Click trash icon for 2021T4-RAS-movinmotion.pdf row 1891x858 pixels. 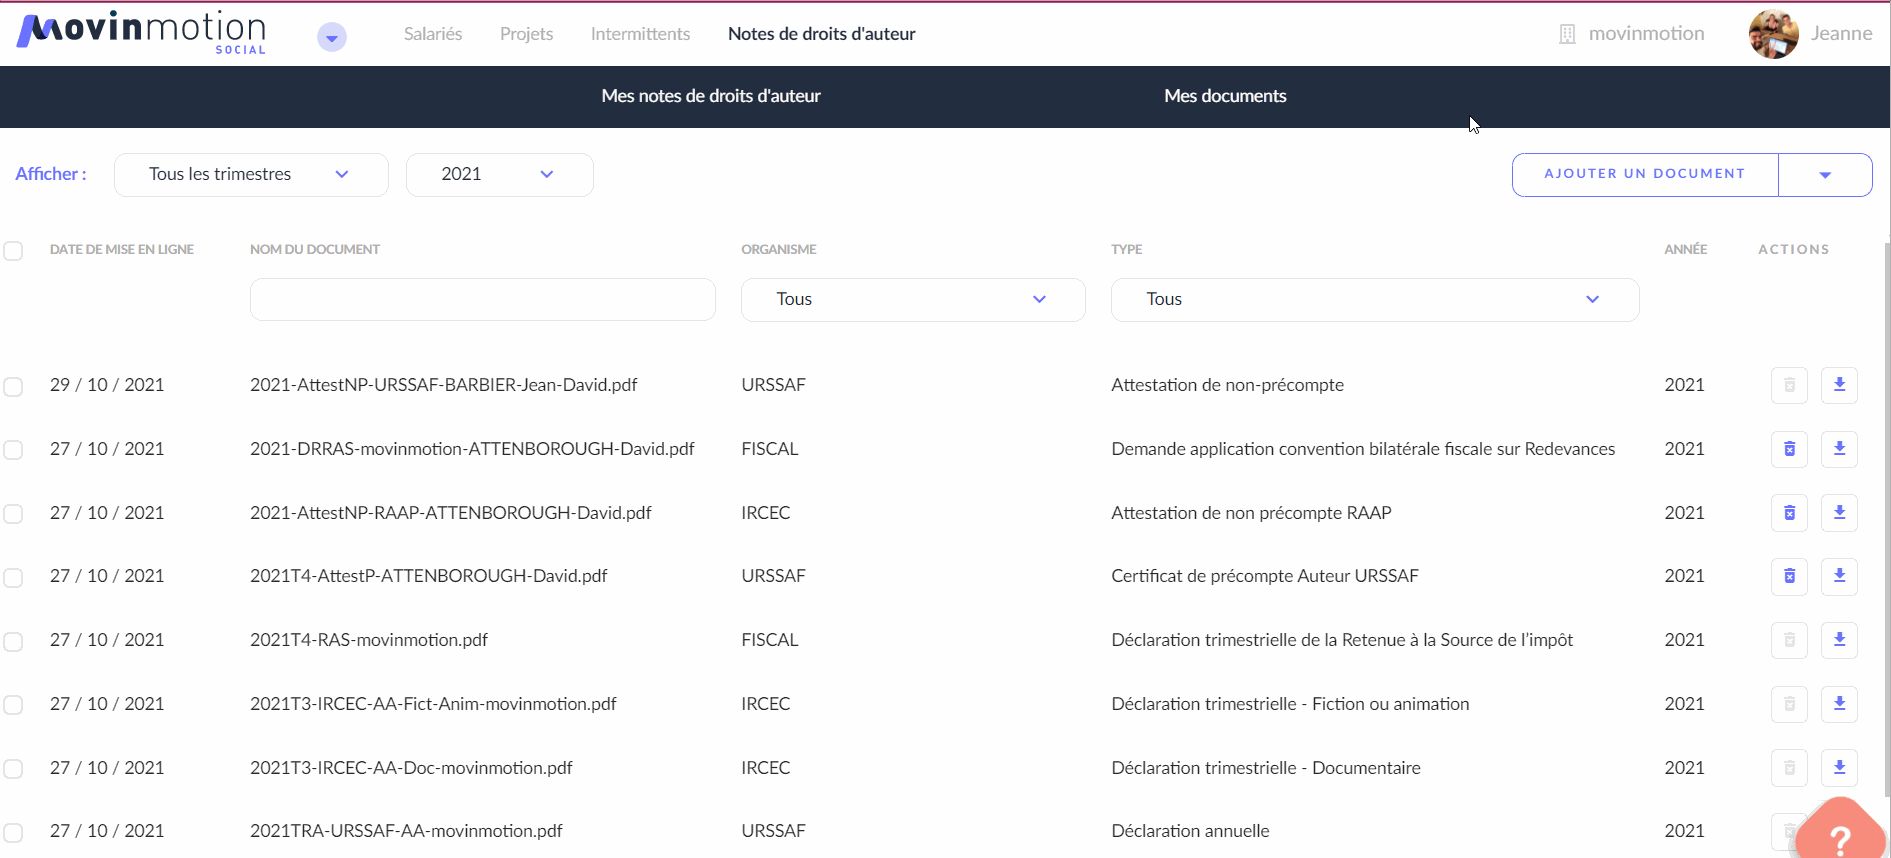(1789, 640)
